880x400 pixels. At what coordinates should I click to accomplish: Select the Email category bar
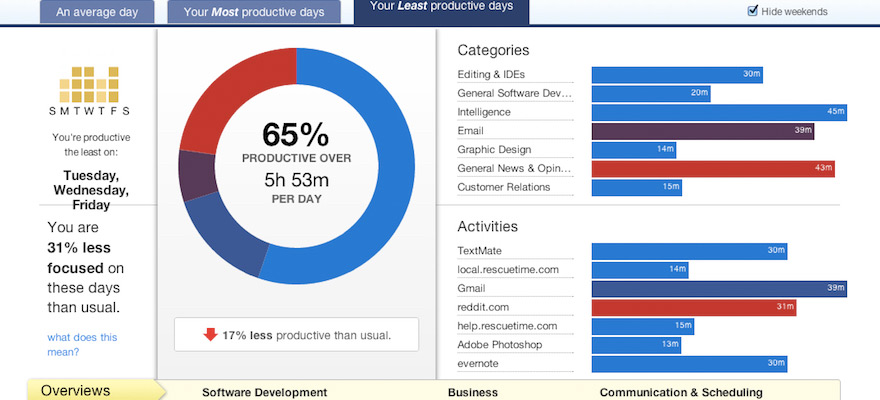click(702, 131)
